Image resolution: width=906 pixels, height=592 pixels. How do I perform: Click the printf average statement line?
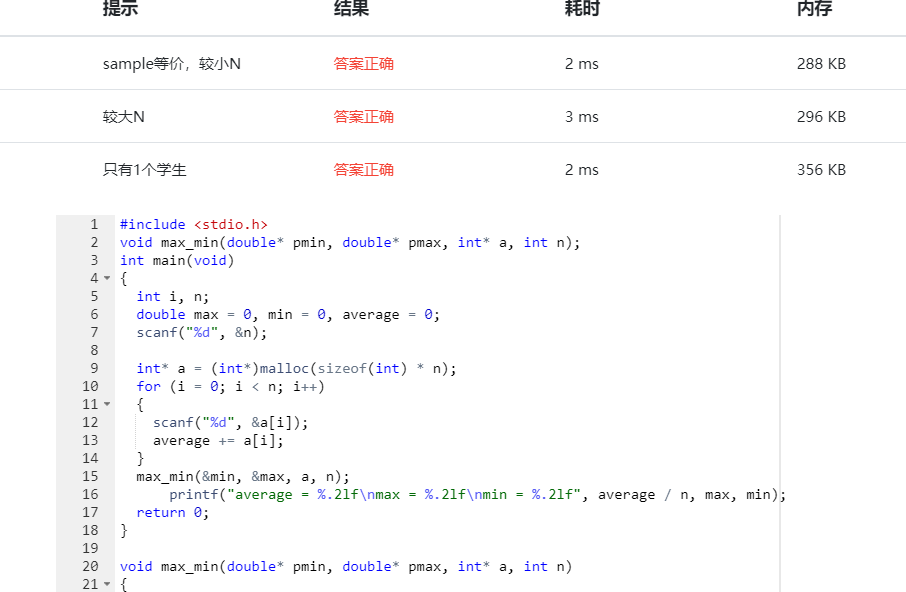pyautogui.click(x=477, y=494)
